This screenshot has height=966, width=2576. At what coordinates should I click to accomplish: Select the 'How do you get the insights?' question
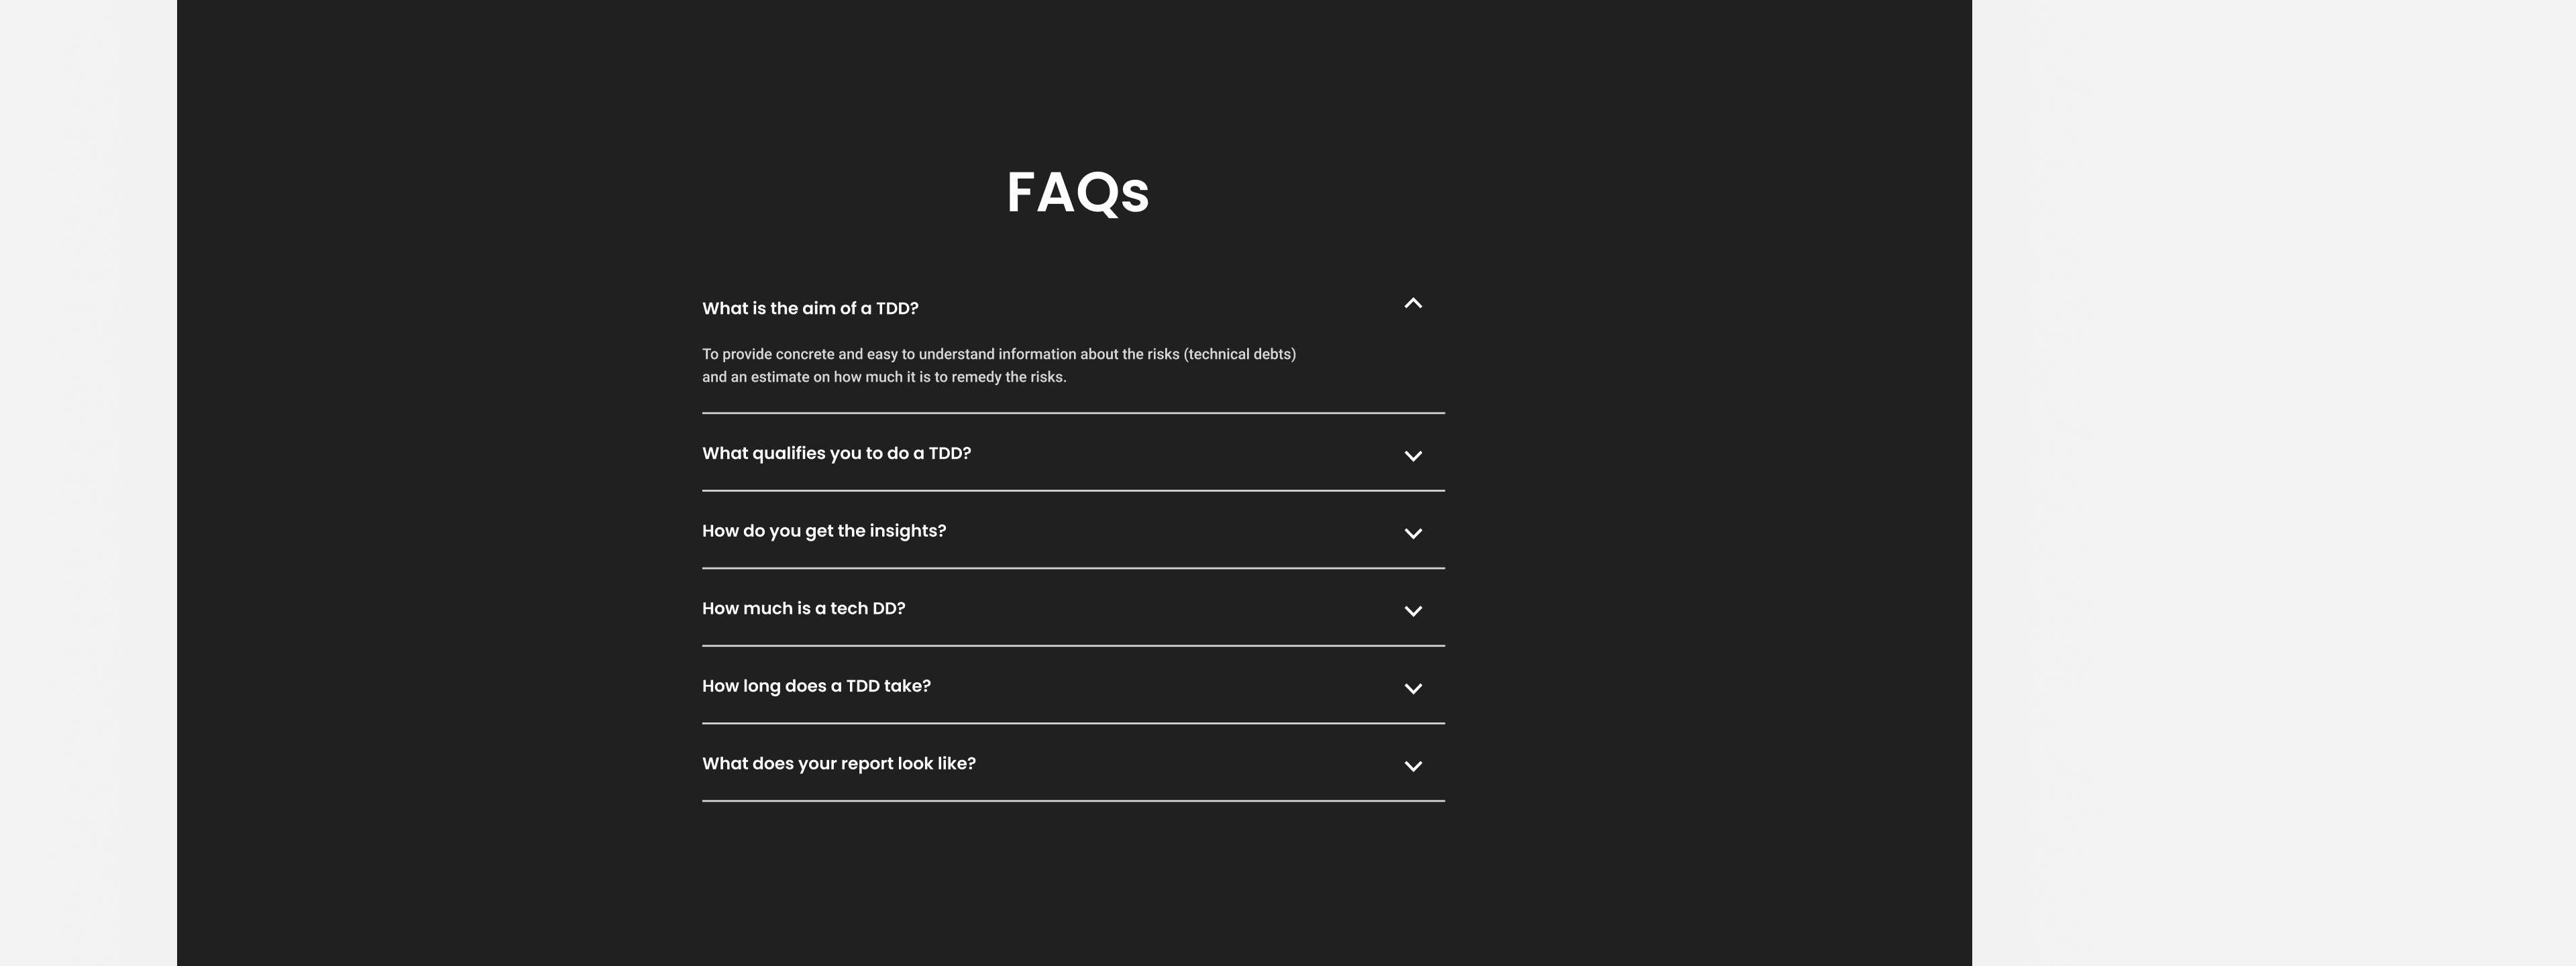click(x=823, y=531)
